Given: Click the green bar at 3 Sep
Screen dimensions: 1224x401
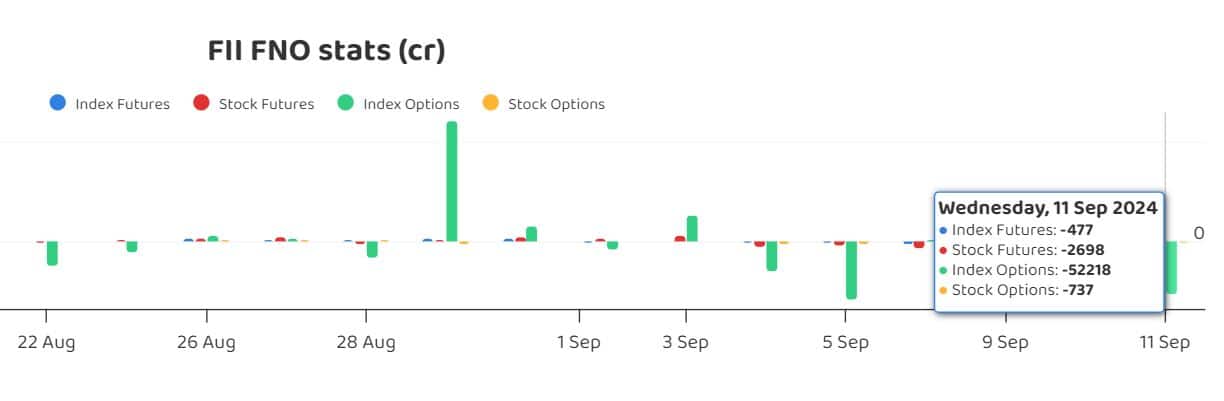Looking at the screenshot, I should pyautogui.click(x=692, y=229).
